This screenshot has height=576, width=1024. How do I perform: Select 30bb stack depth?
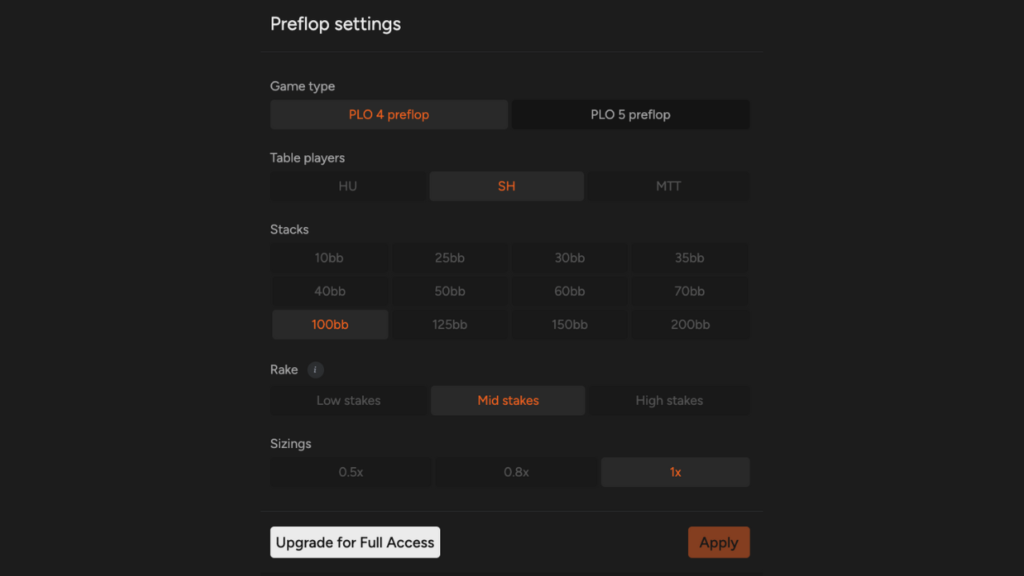point(569,258)
